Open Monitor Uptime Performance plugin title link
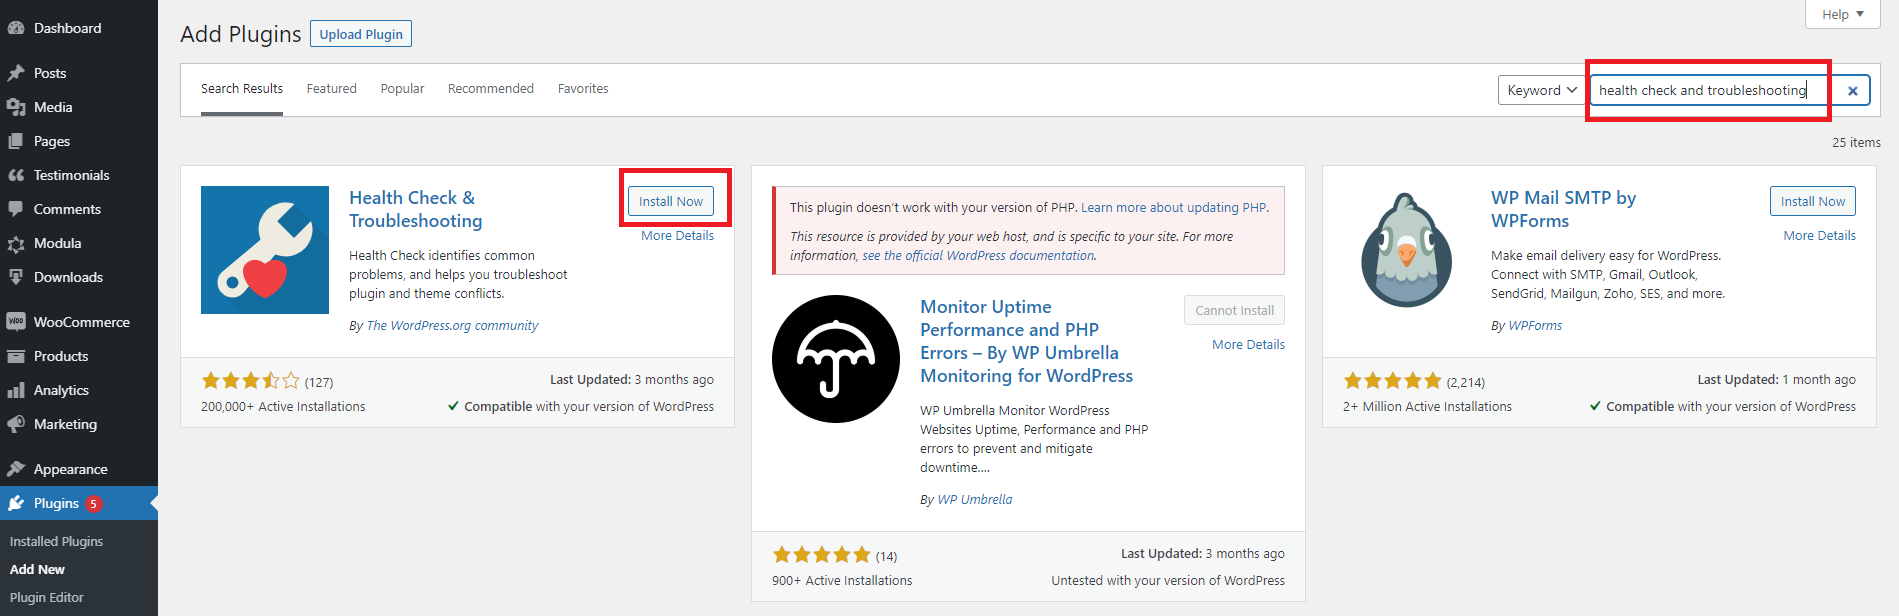The width and height of the screenshot is (1899, 616). pos(1027,341)
